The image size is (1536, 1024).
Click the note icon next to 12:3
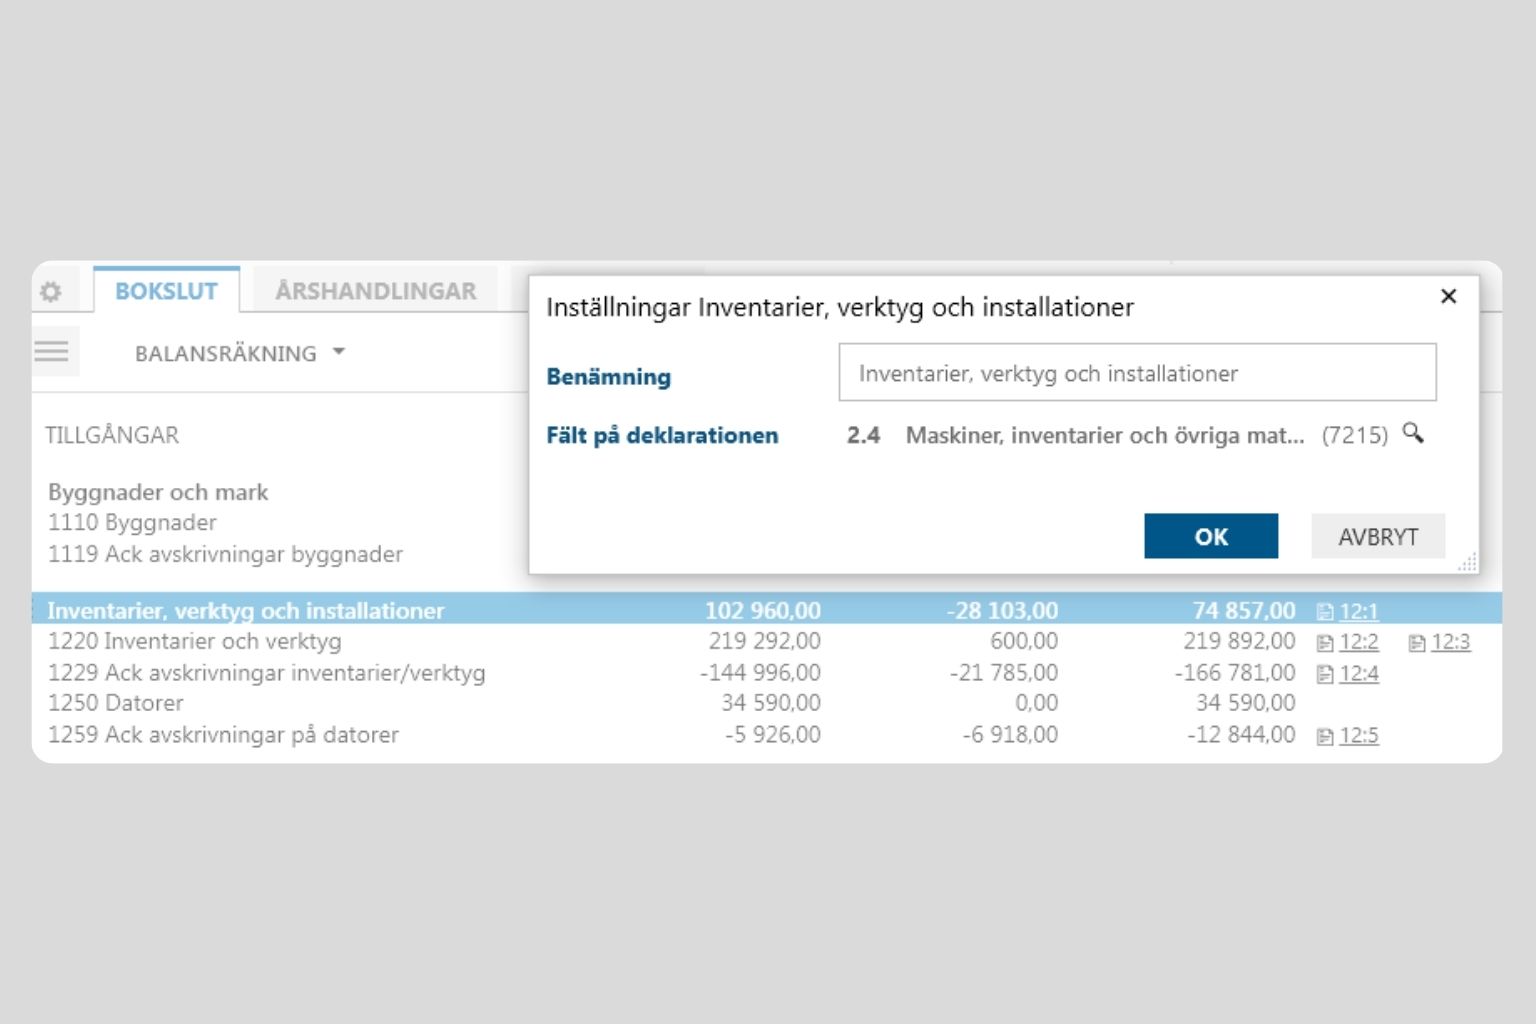click(x=1416, y=643)
